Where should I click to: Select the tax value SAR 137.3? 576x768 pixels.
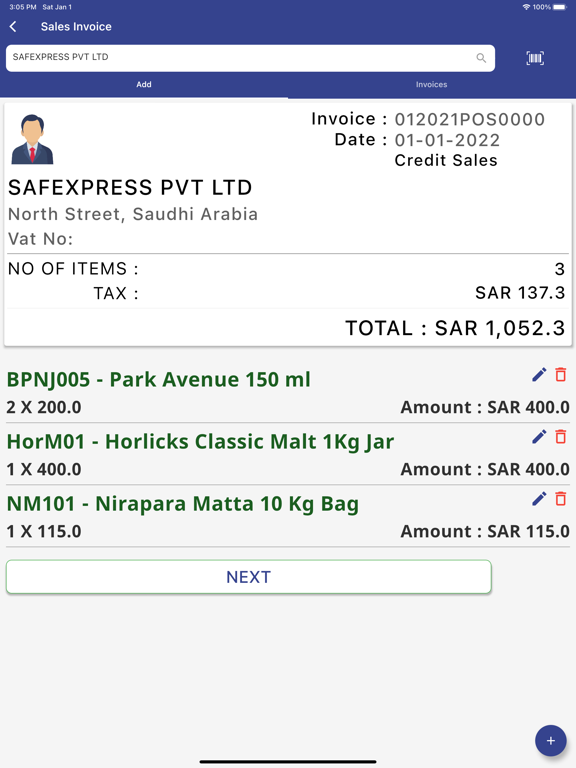tap(520, 293)
